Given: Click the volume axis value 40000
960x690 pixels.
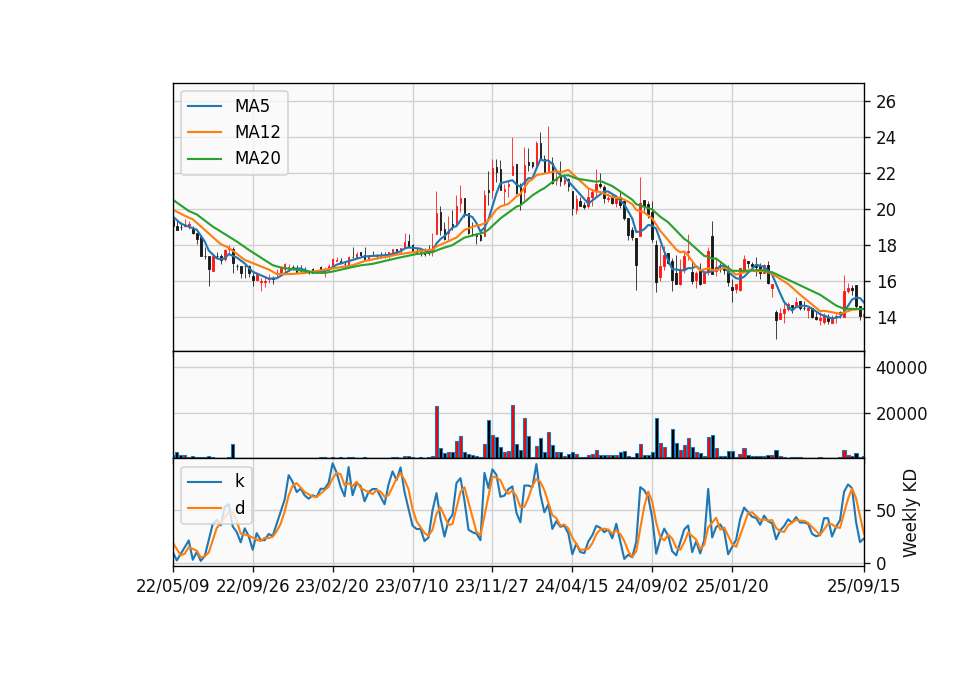Looking at the screenshot, I should point(901,368).
